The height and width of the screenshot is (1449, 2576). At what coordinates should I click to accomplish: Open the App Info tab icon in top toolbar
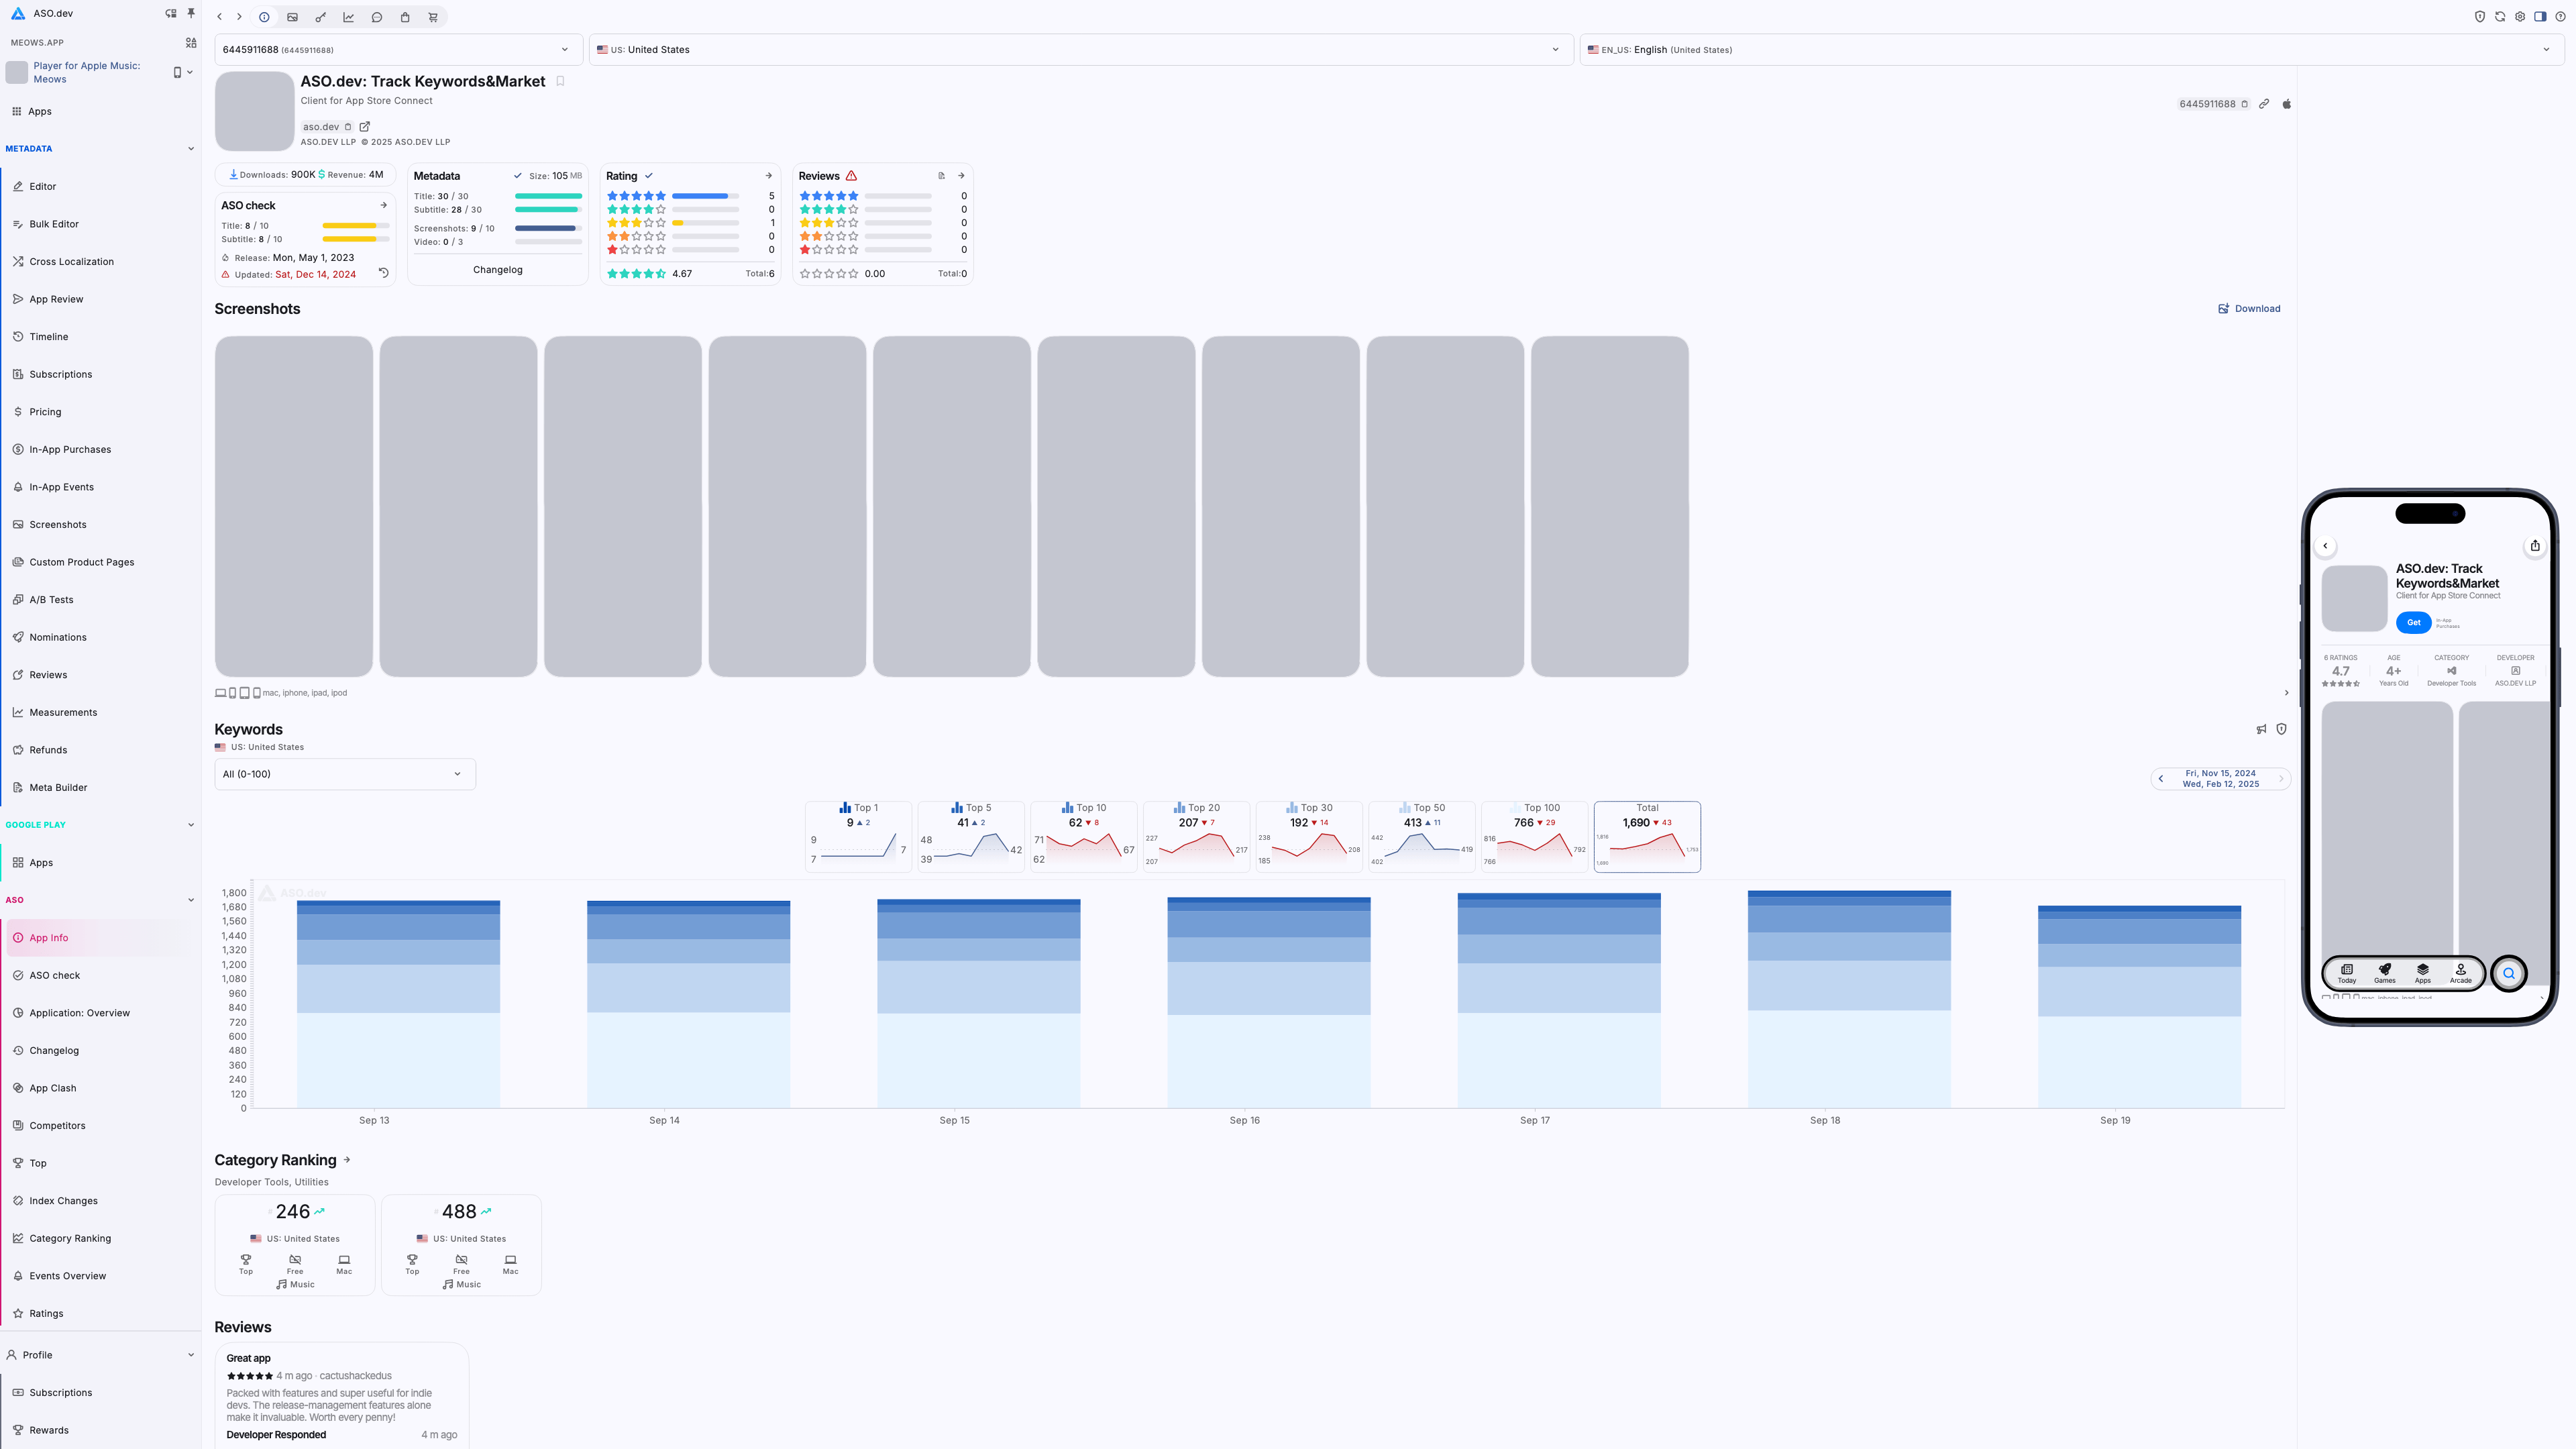coord(264,17)
